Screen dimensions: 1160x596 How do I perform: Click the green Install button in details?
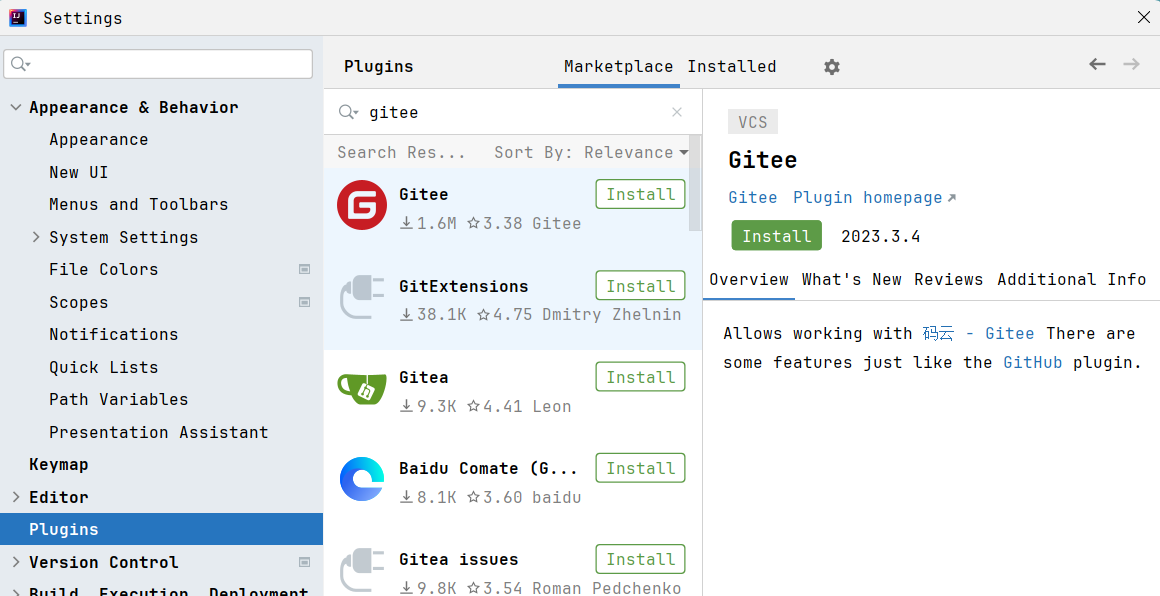coord(777,236)
